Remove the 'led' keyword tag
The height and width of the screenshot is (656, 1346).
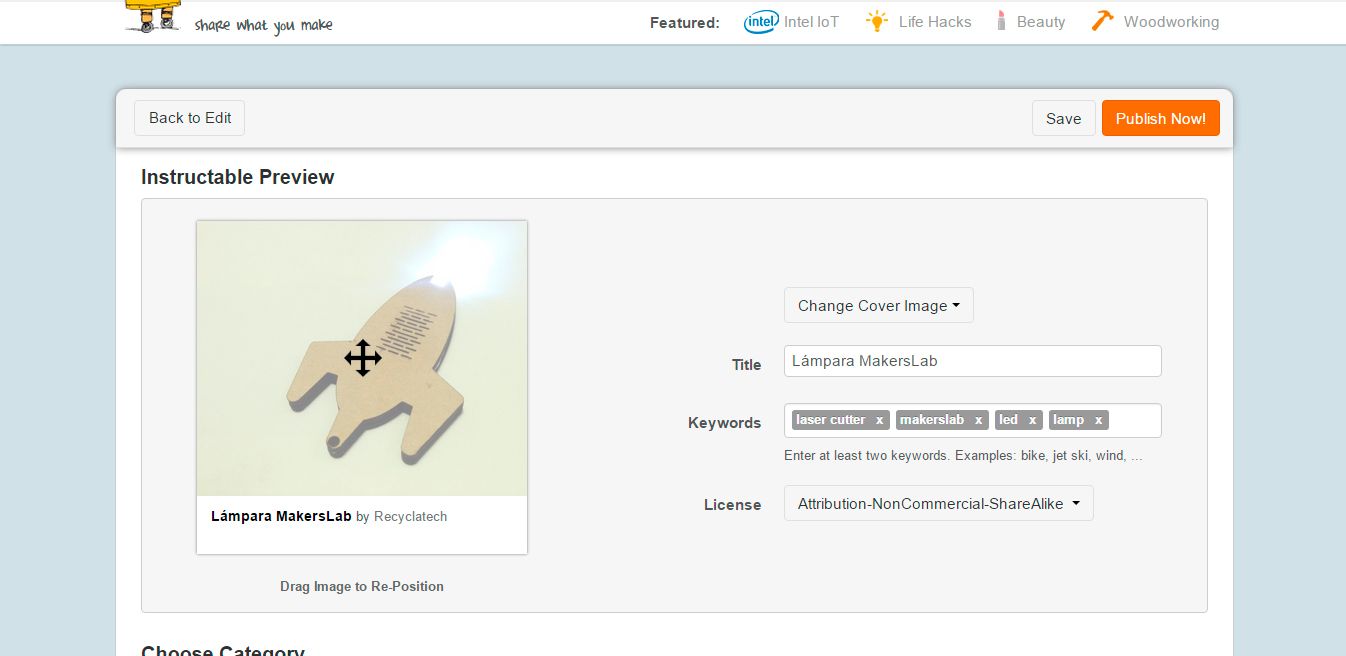(x=1032, y=420)
